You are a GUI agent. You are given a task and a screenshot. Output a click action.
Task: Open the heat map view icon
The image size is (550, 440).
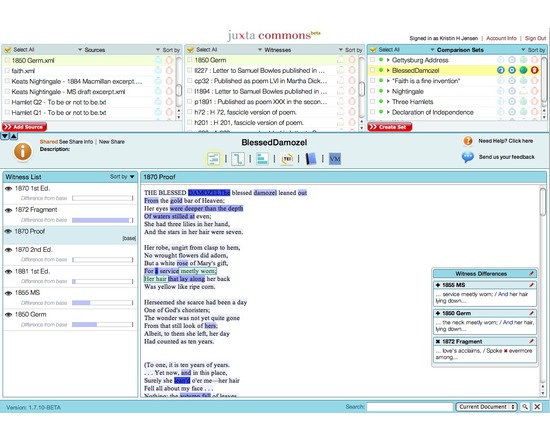point(214,159)
